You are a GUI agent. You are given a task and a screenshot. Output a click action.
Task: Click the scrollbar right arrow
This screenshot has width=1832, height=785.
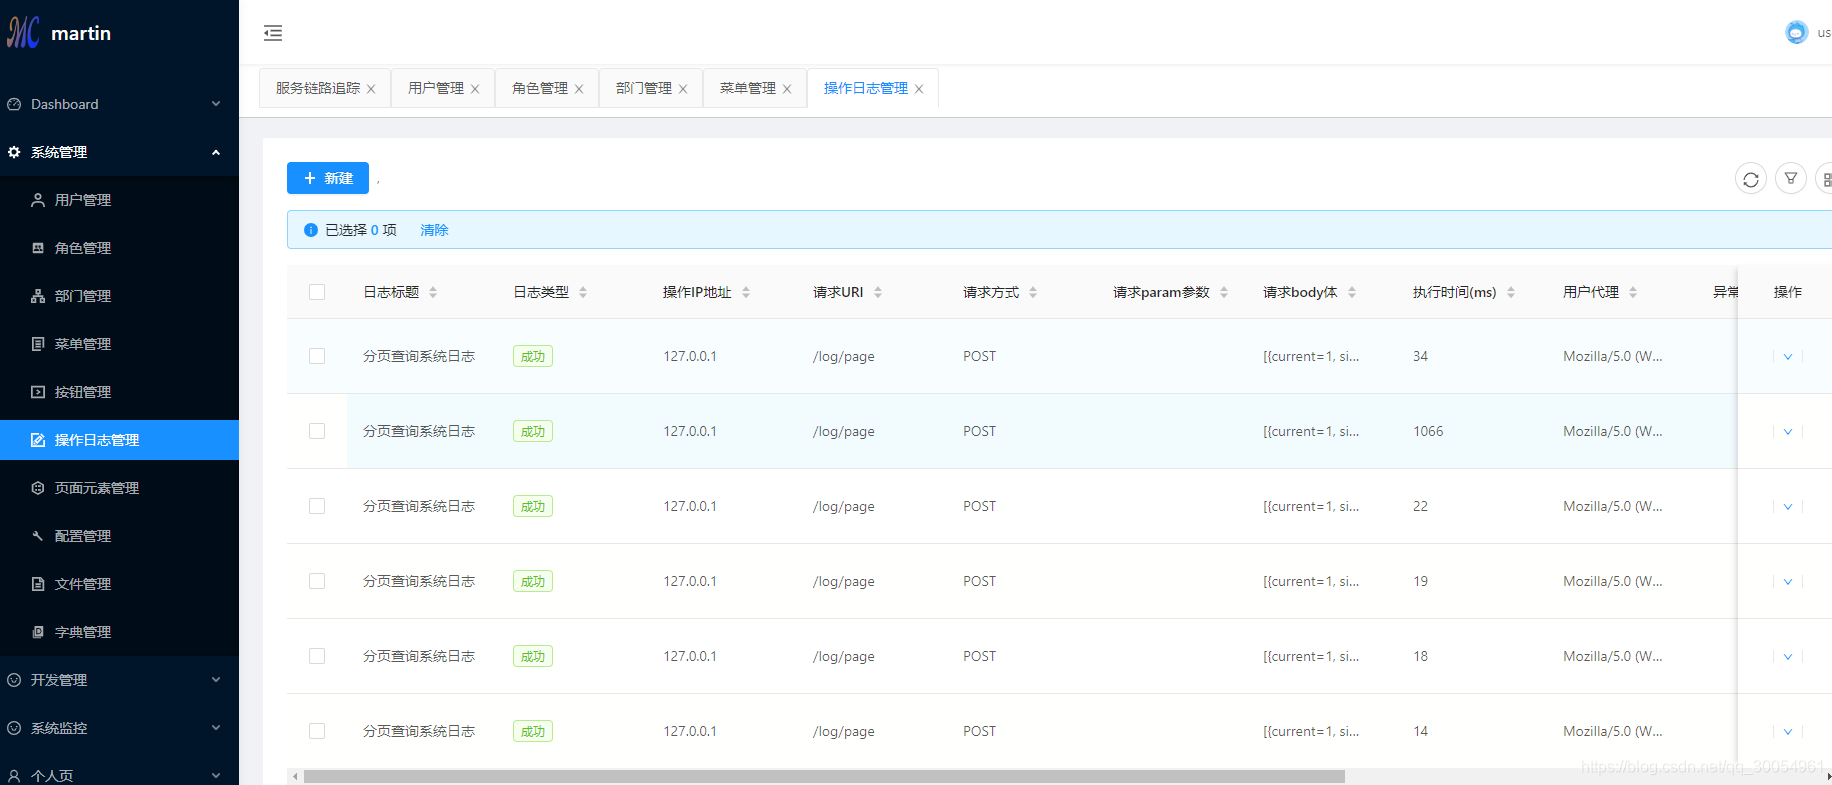pyautogui.click(x=1828, y=776)
